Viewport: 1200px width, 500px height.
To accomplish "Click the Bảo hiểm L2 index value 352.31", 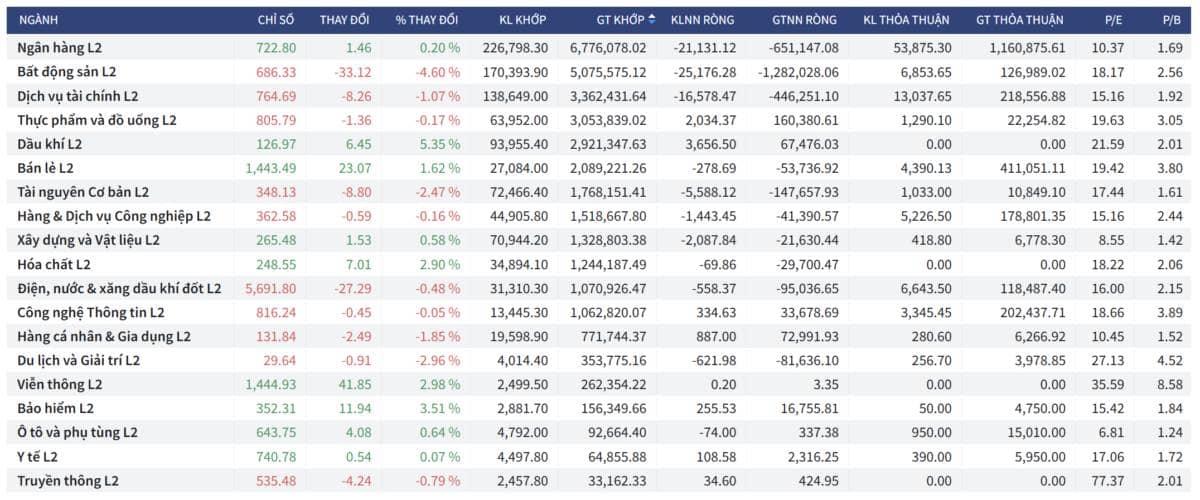I will tap(276, 408).
